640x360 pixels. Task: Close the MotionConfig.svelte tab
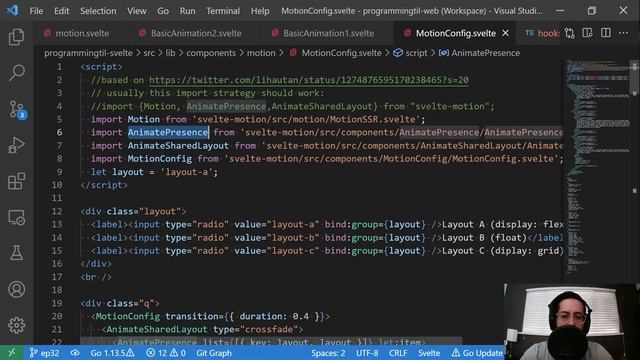pos(505,33)
